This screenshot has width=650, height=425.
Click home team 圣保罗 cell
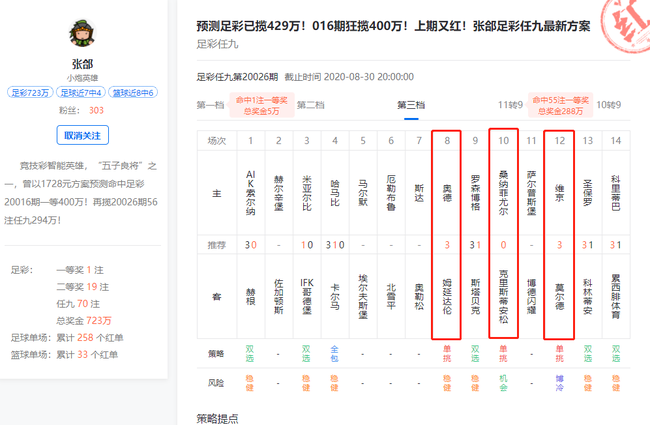click(x=587, y=193)
